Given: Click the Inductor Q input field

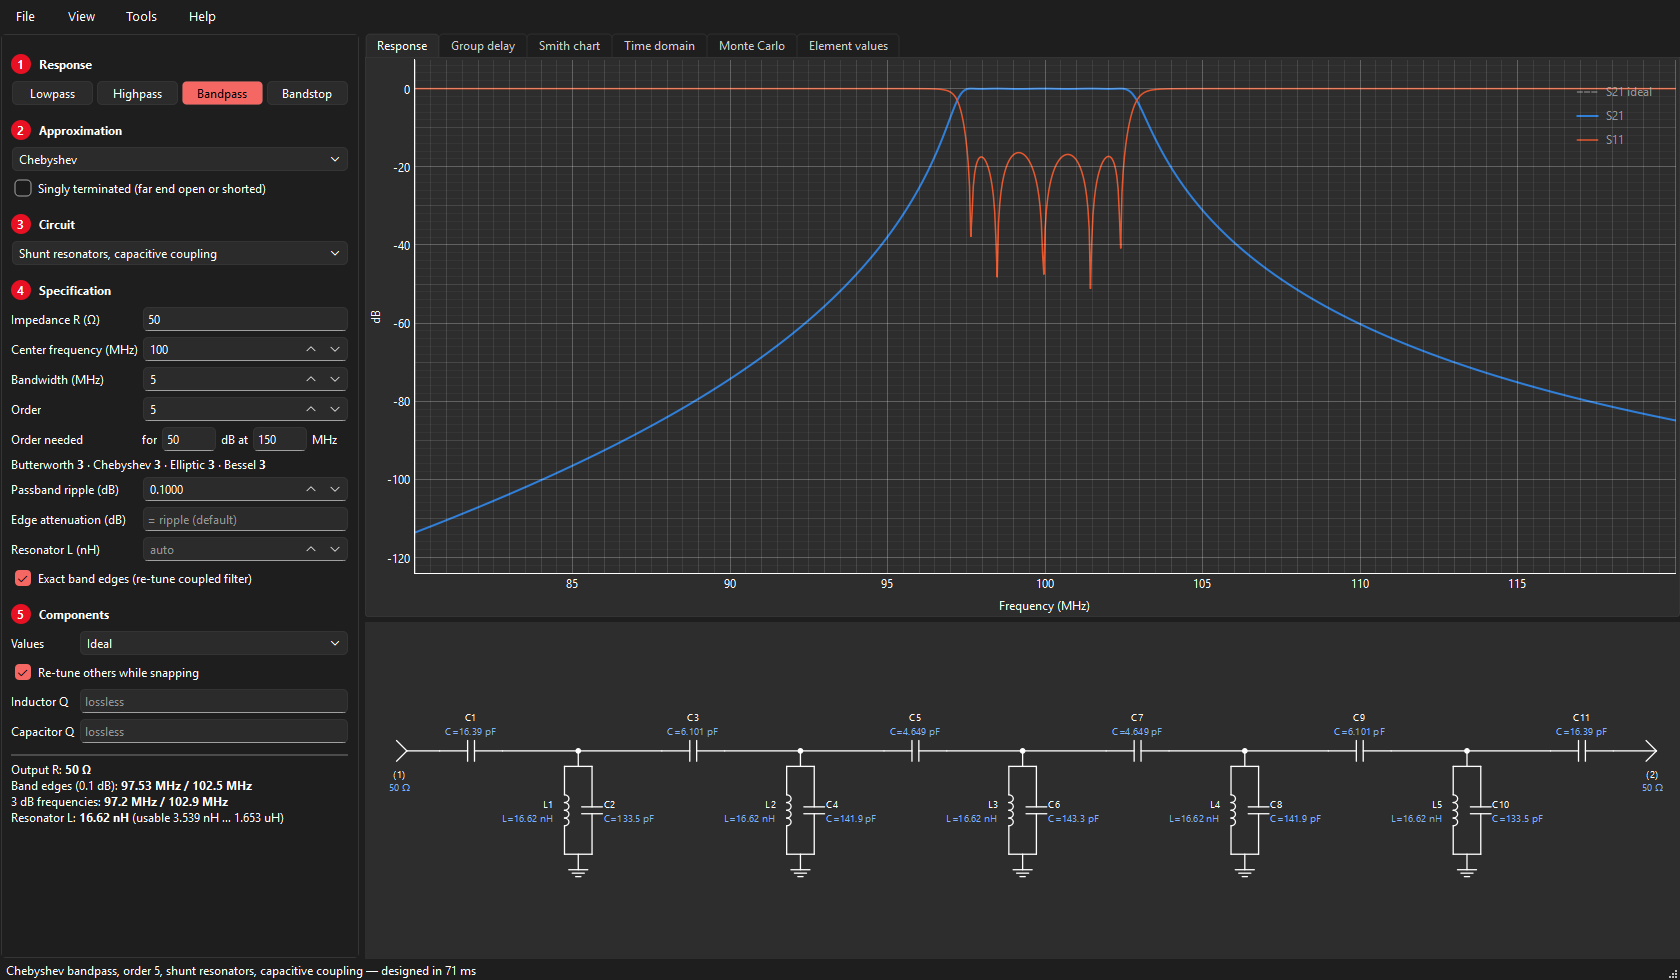Looking at the screenshot, I should click(213, 701).
